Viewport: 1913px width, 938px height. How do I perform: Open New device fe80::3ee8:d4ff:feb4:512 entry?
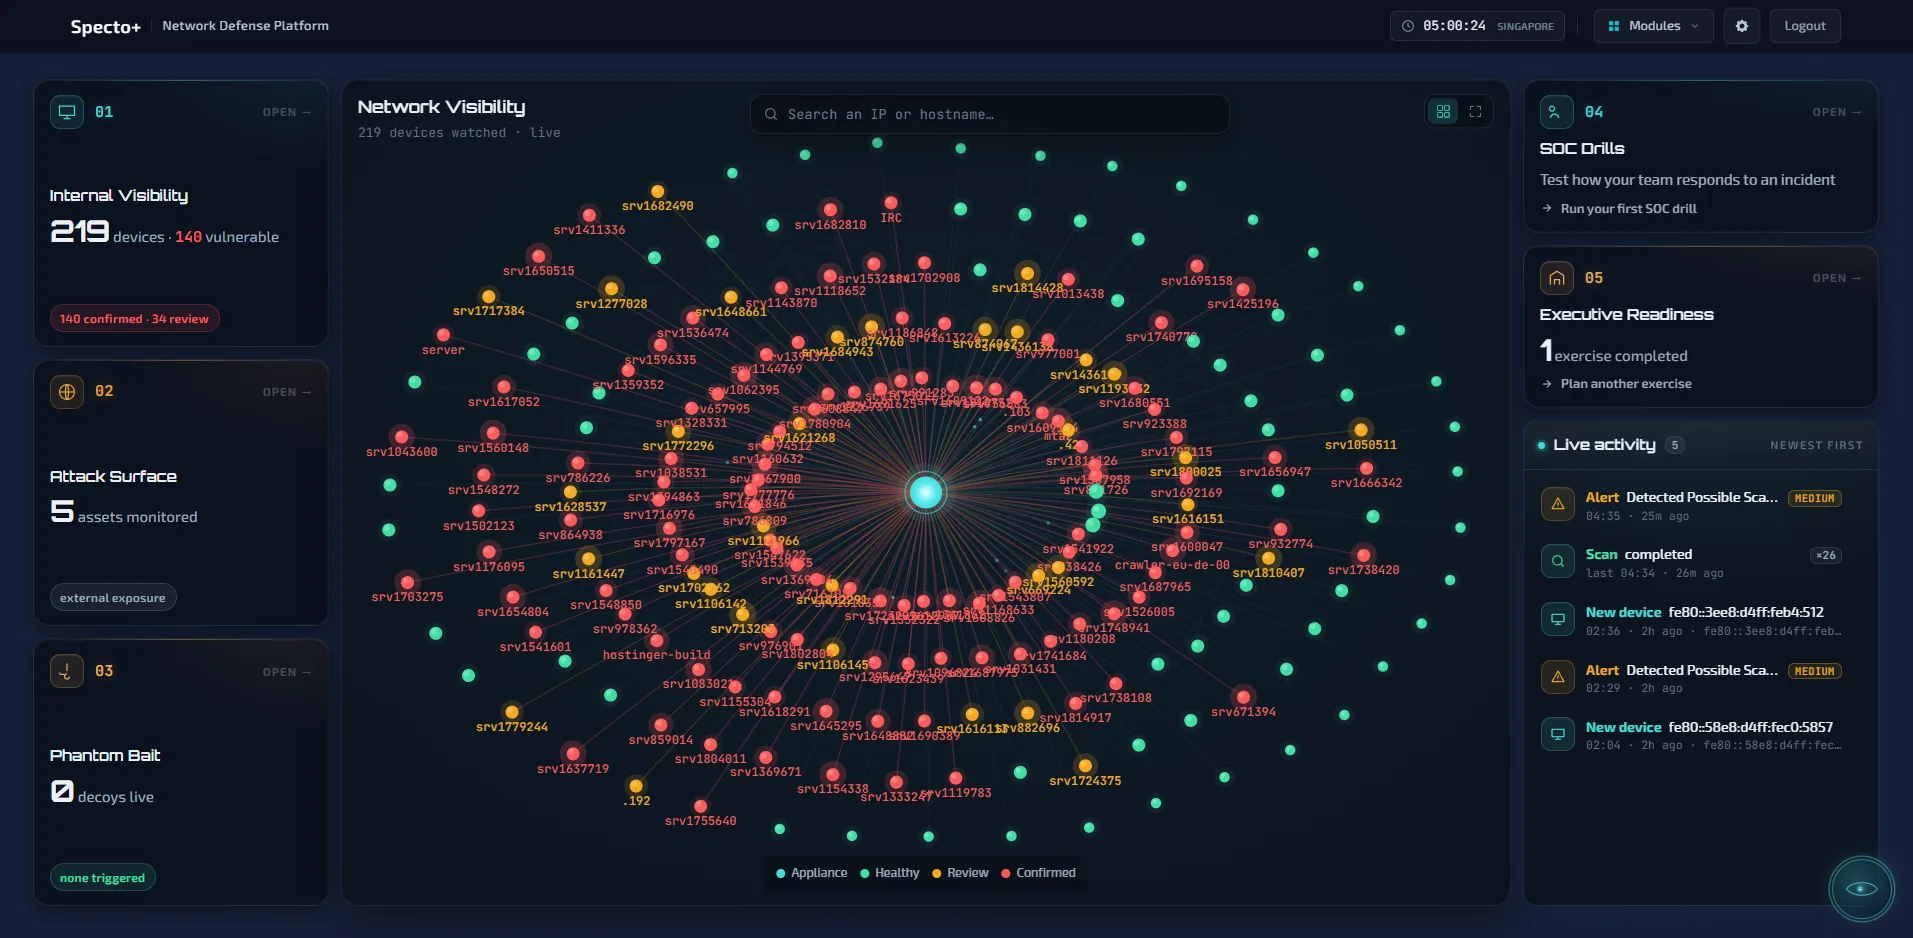coord(1700,620)
